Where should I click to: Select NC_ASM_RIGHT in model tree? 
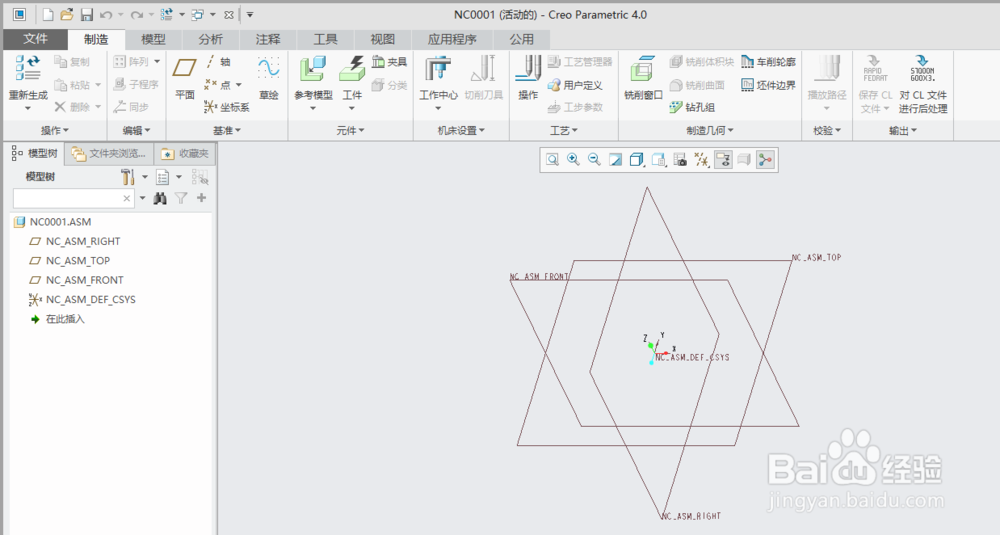[83, 241]
